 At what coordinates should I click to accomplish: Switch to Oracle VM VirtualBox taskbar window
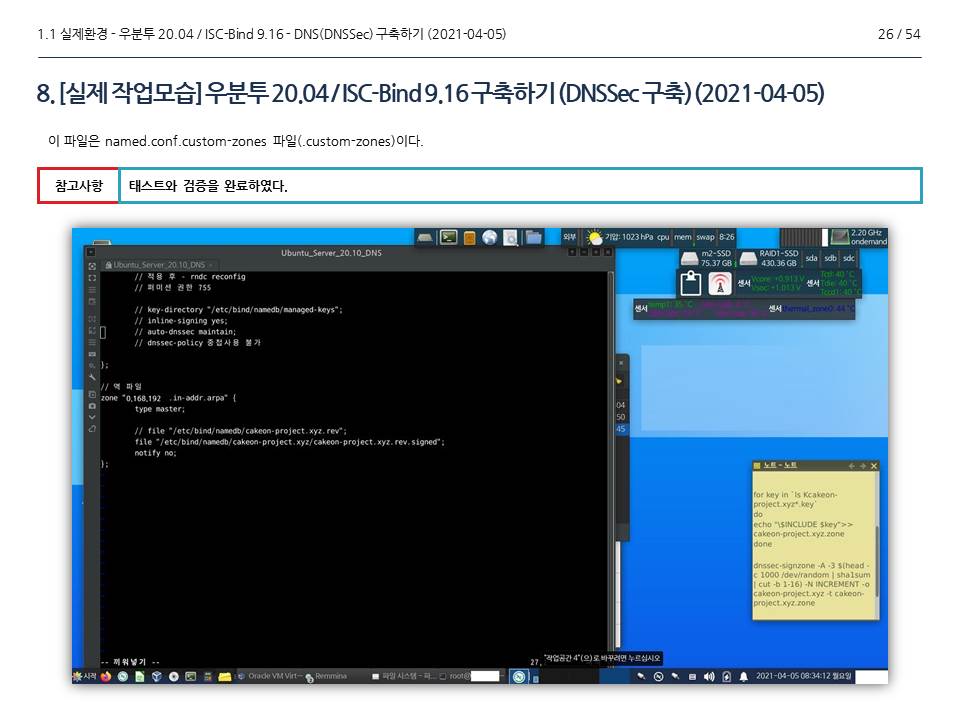269,677
